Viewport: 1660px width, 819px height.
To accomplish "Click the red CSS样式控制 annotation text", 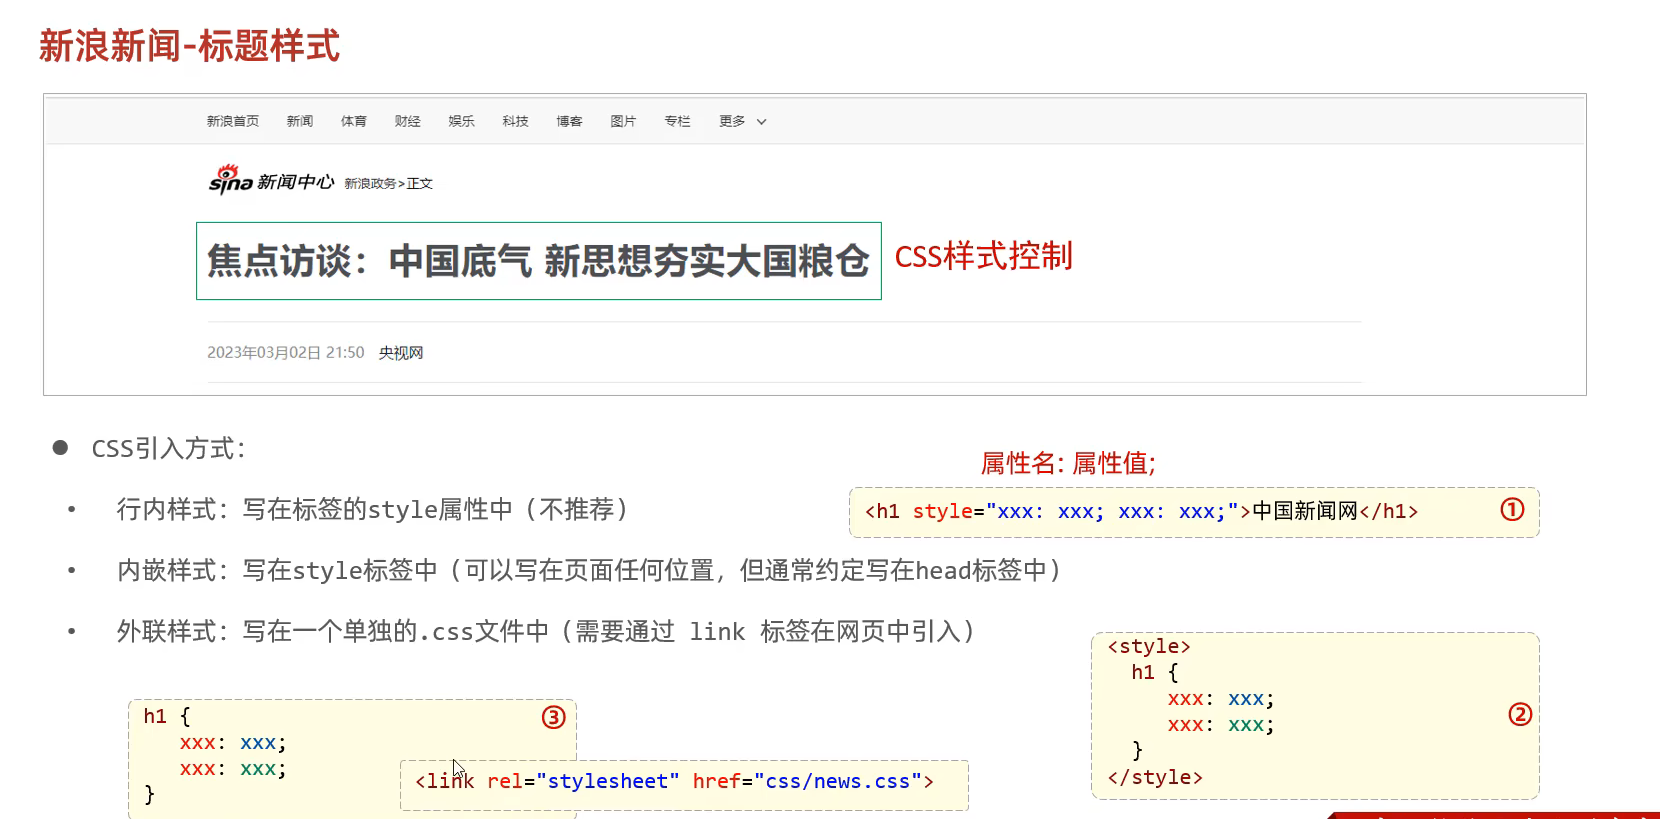I will pyautogui.click(x=983, y=256).
